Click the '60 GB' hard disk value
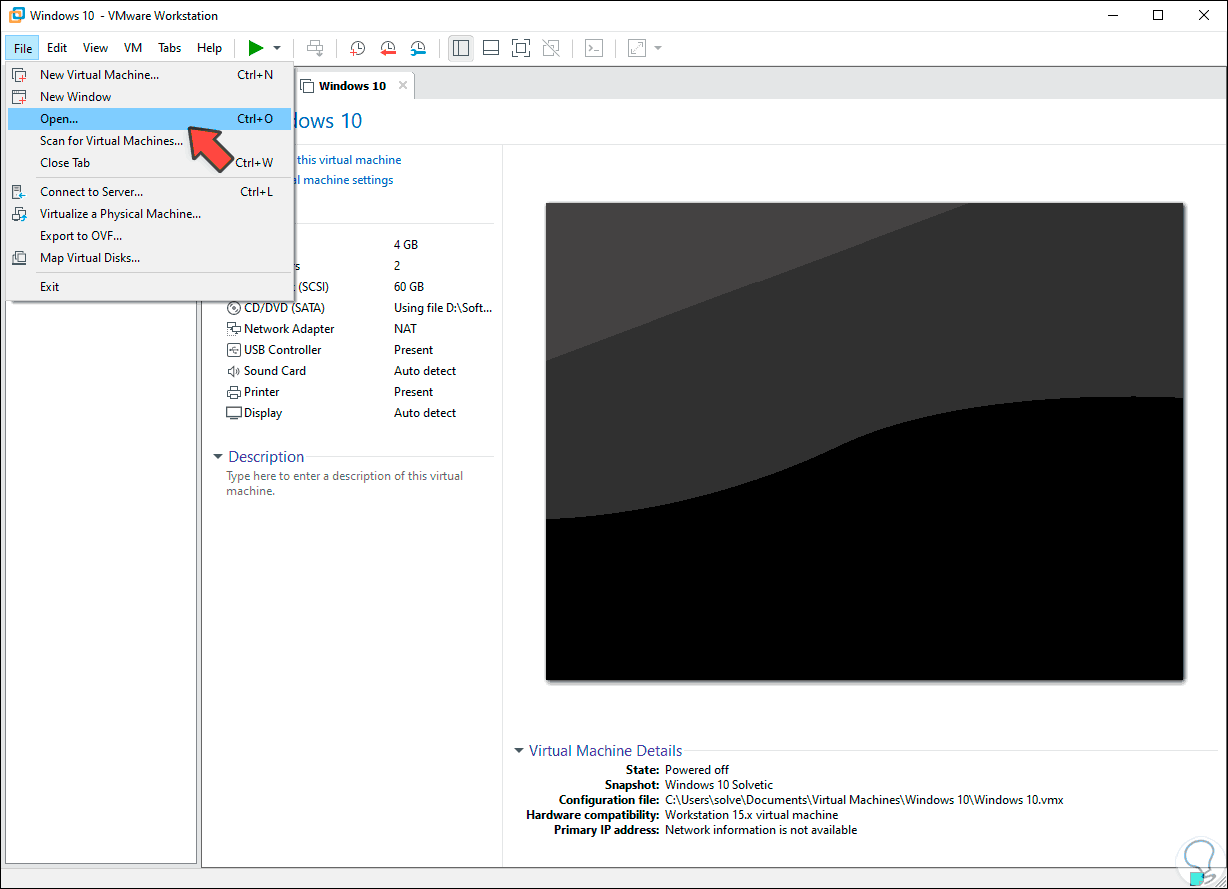The height and width of the screenshot is (889, 1228). 409,287
